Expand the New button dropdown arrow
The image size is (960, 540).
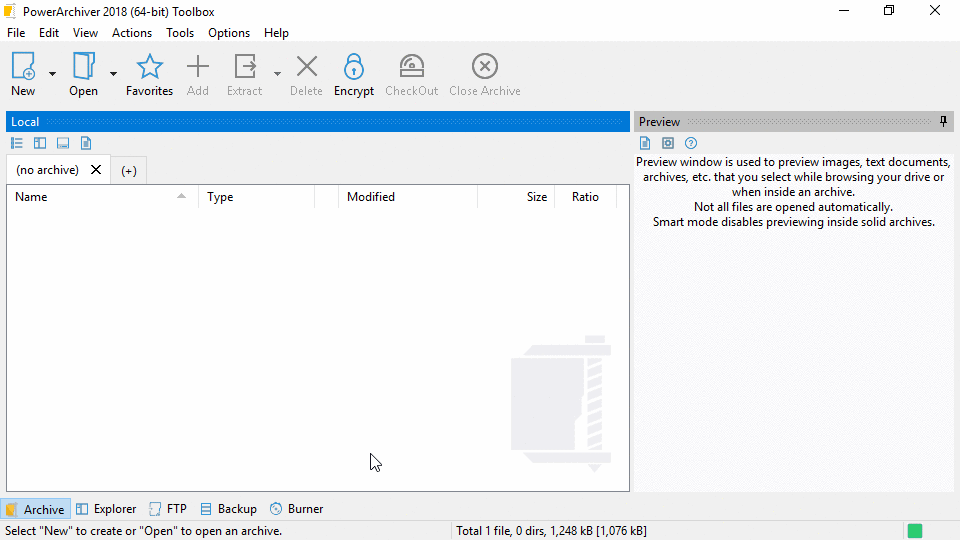click(x=52, y=74)
